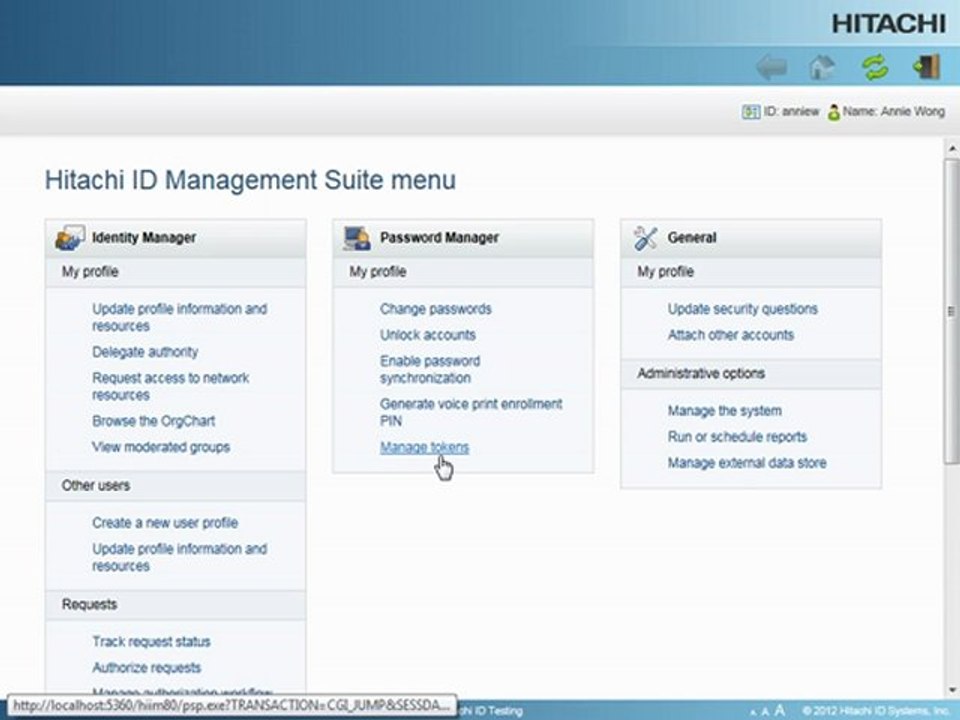Screen dimensions: 960x720
Task: Select largest font size A in footer
Action: point(779,710)
